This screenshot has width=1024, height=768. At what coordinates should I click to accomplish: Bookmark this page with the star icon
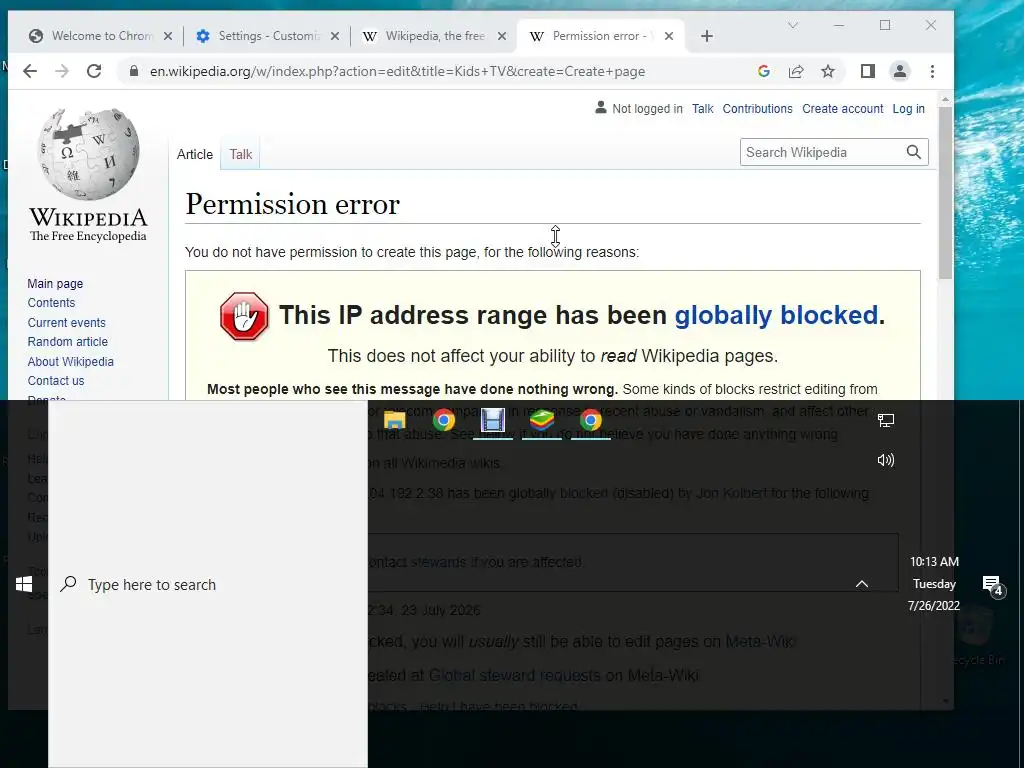pos(827,71)
